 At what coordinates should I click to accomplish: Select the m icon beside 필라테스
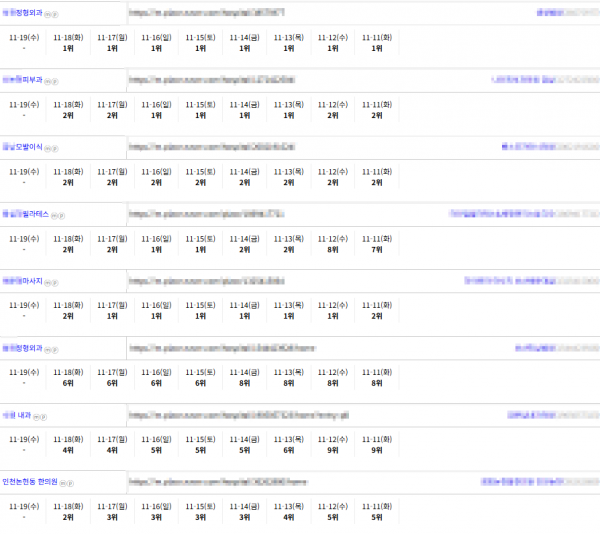coord(53,215)
